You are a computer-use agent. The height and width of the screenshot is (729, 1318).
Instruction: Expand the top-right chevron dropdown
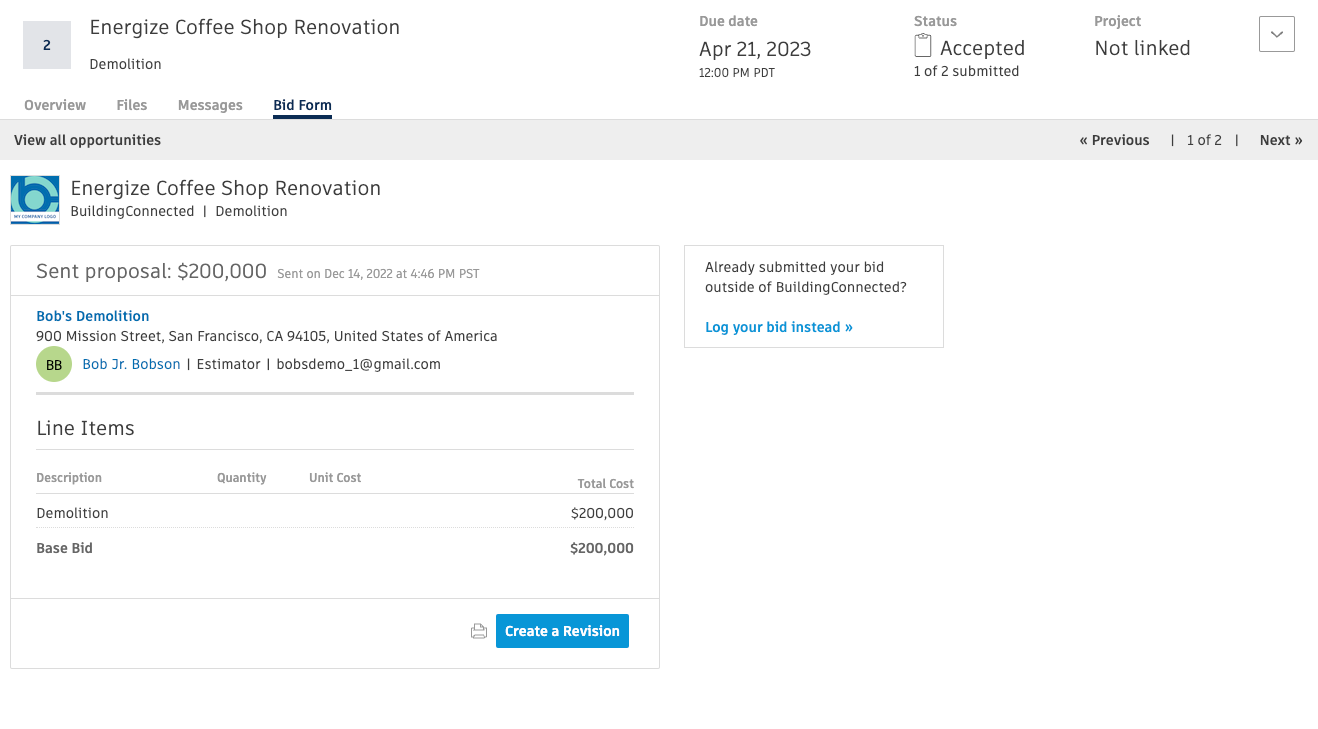point(1276,34)
